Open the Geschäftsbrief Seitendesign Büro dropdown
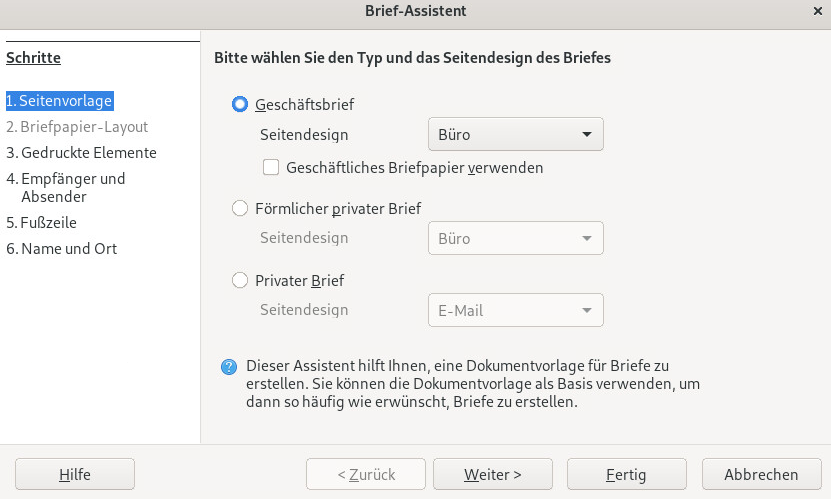831x499 pixels. 515,135
